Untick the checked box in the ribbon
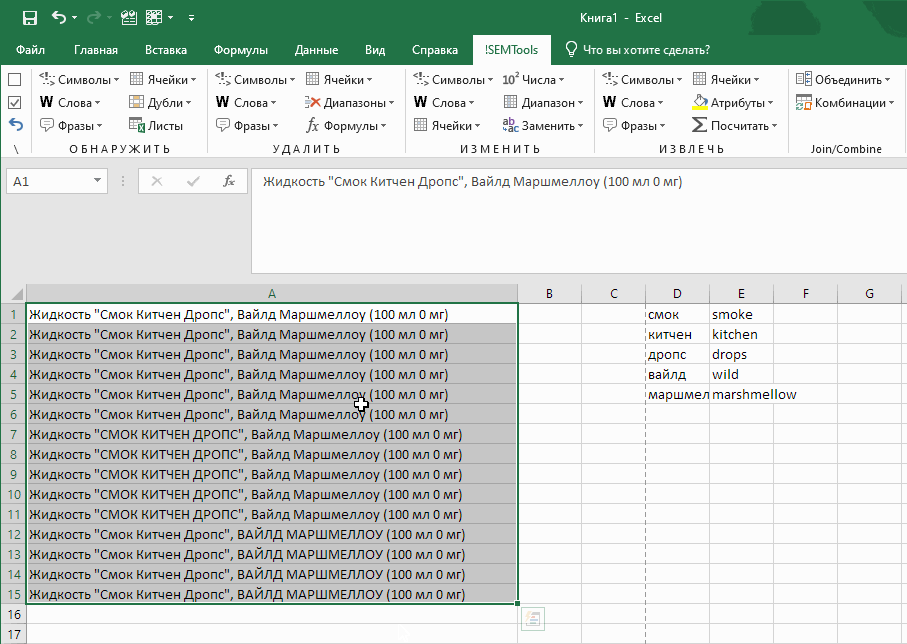 (x=14, y=102)
